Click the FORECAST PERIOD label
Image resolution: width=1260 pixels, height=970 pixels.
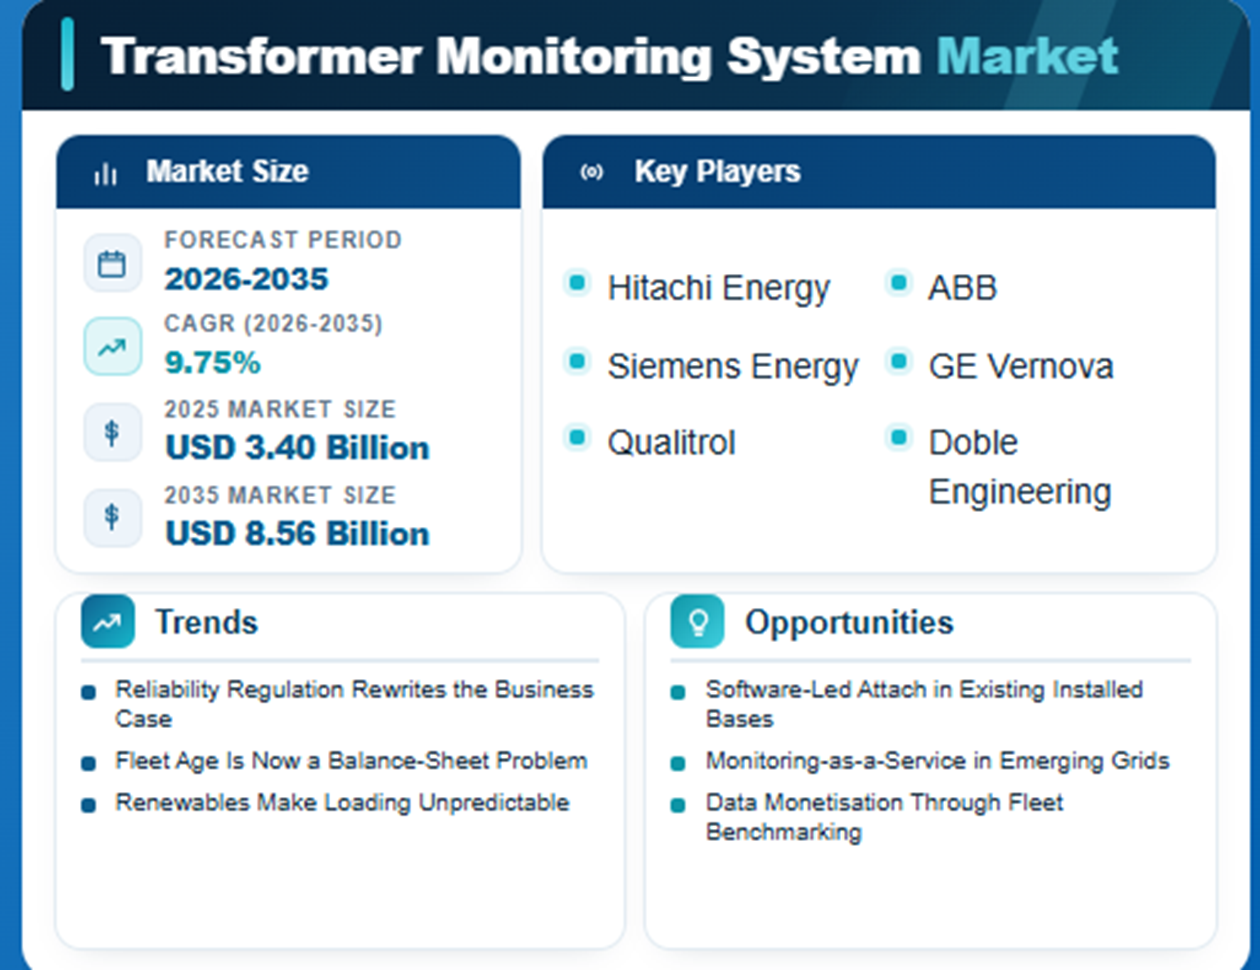[283, 240]
